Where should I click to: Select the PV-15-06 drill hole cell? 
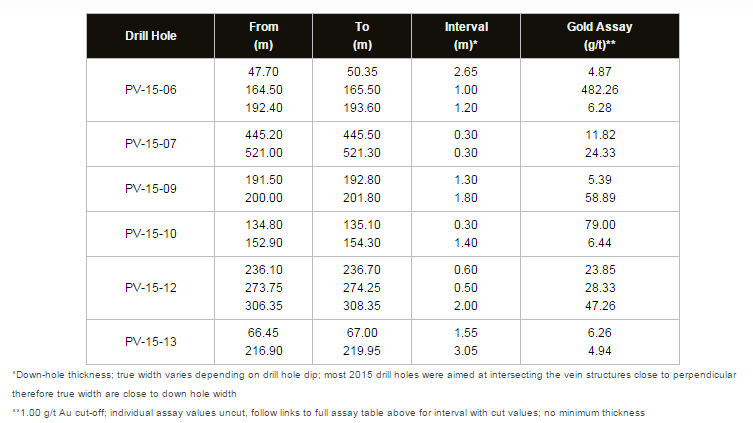coord(151,90)
